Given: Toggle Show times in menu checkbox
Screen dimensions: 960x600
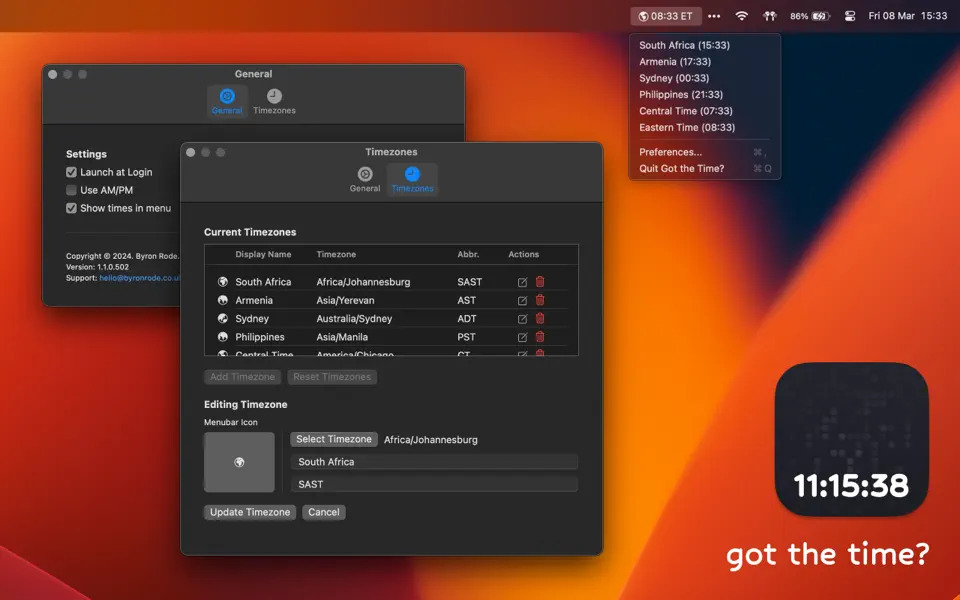Looking at the screenshot, I should point(72,208).
